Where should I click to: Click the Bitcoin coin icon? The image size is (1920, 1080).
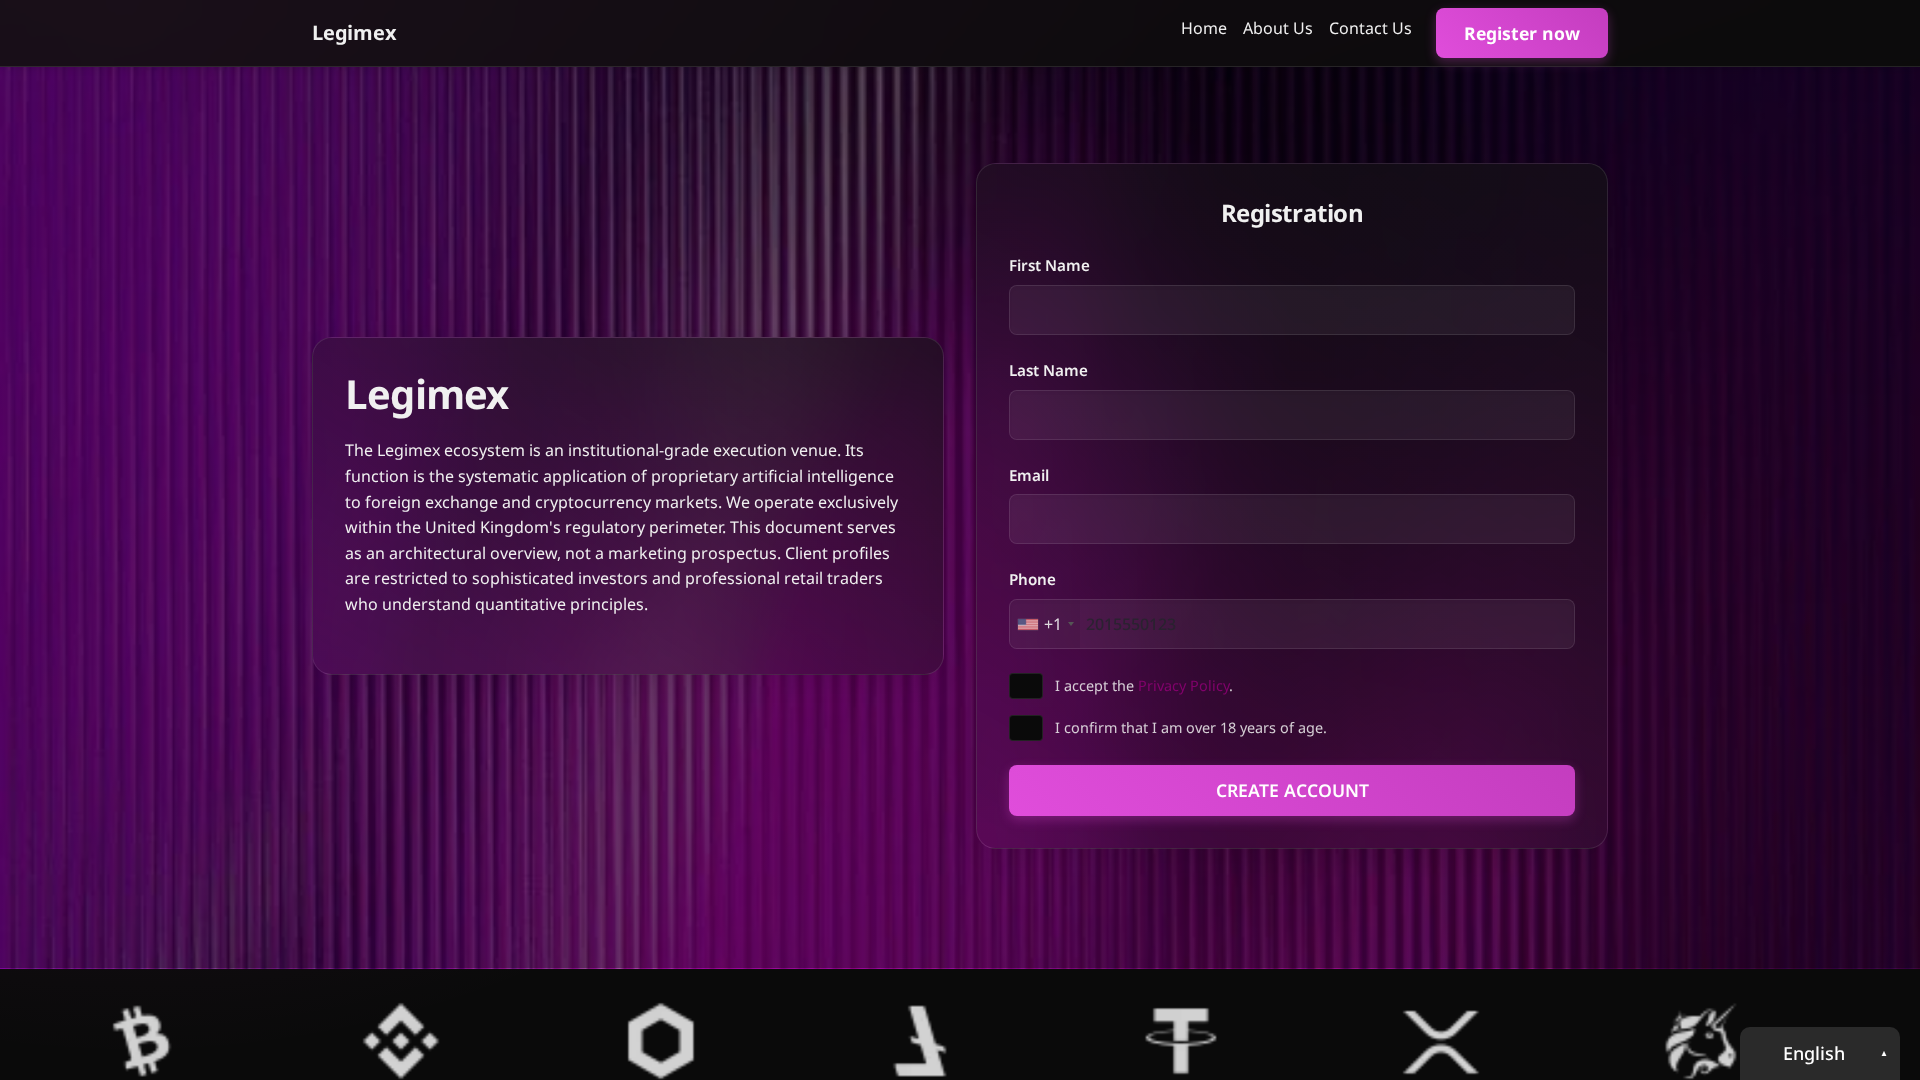pos(141,1041)
